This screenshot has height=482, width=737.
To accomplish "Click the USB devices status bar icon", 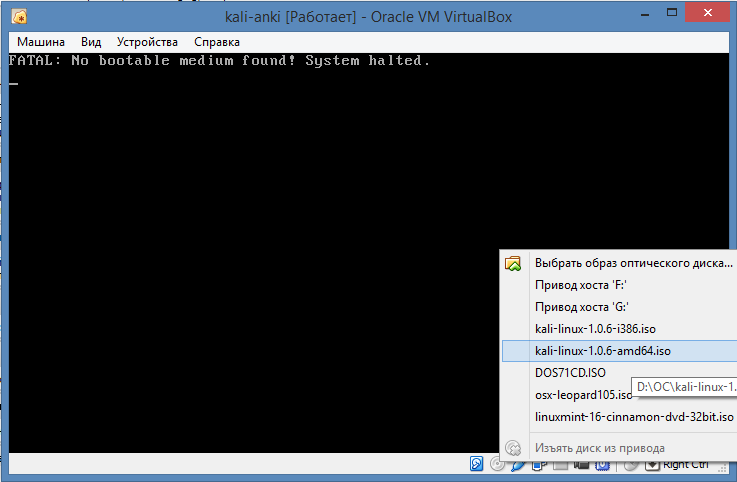I will click(x=518, y=466).
